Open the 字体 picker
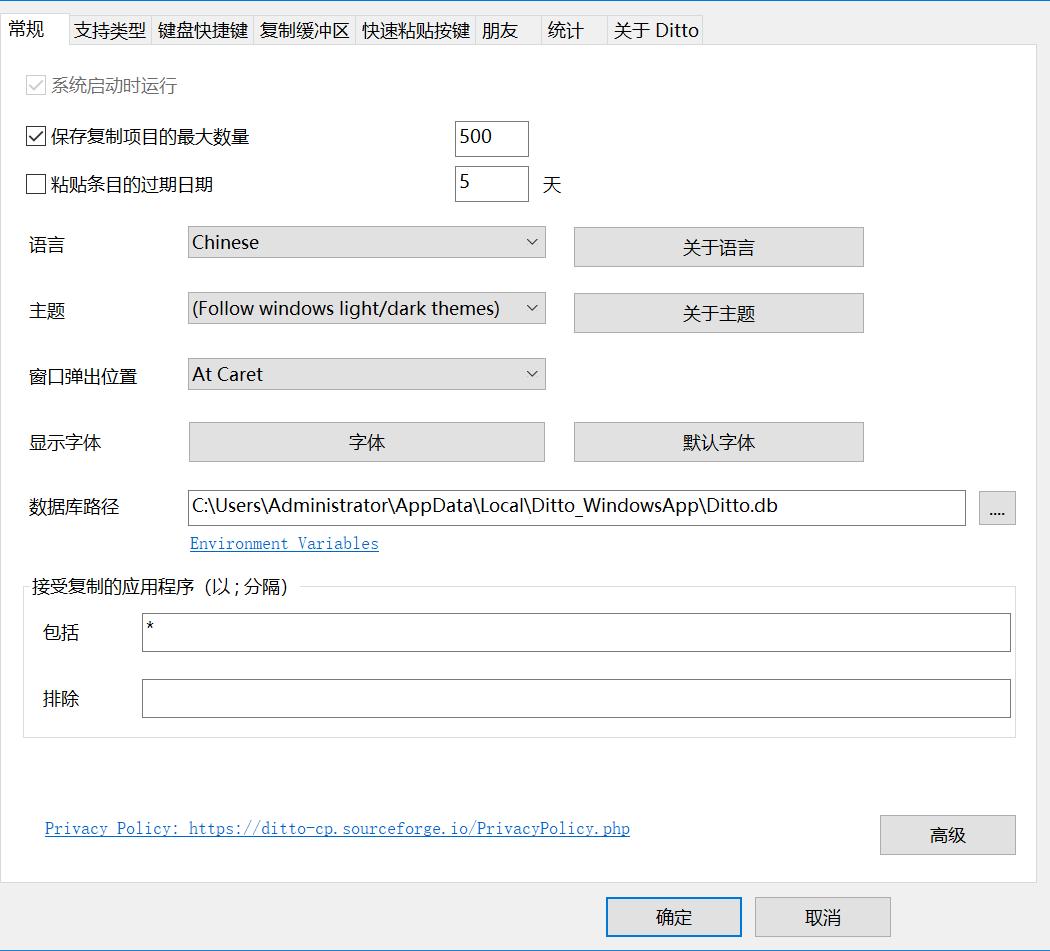 366,441
